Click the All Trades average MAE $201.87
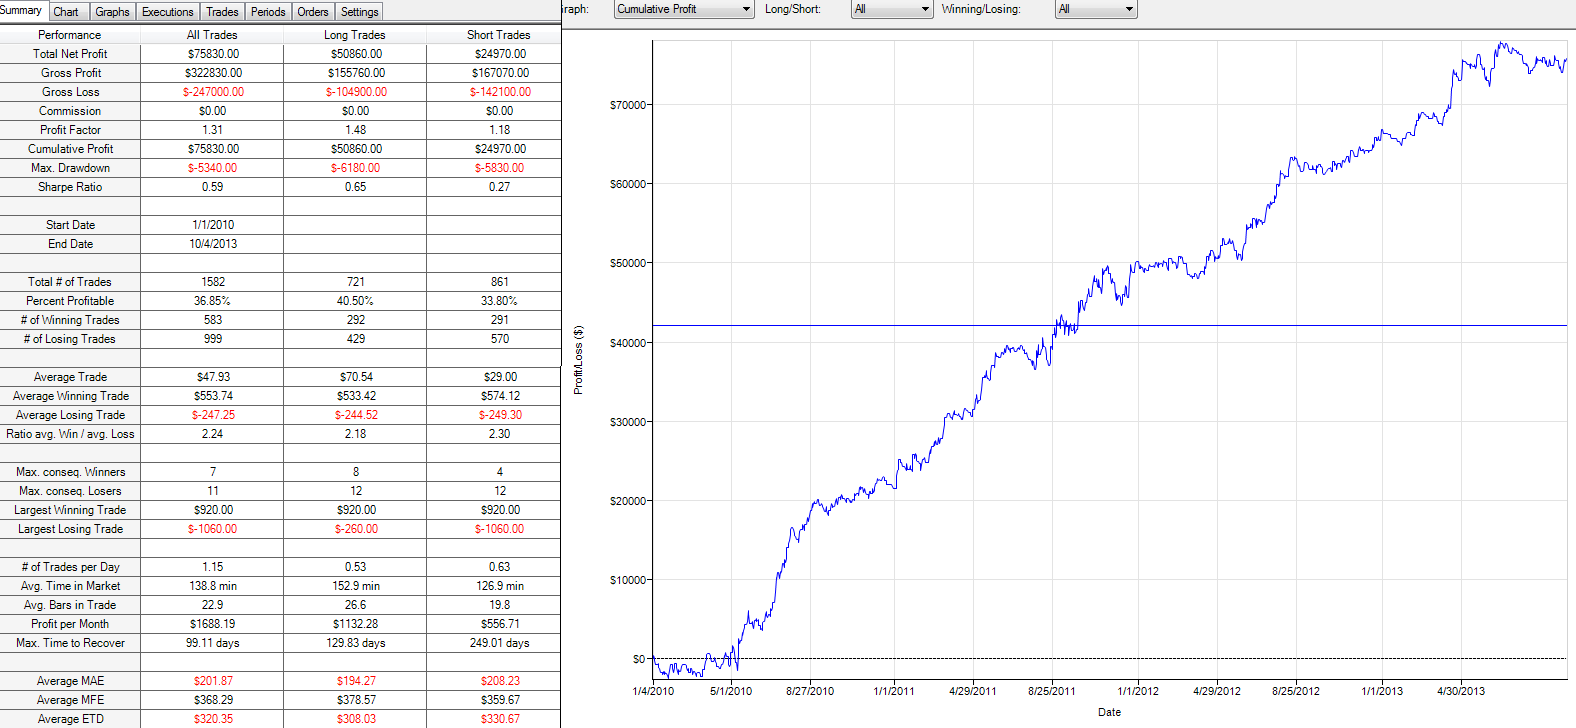The image size is (1576, 728). tap(213, 681)
